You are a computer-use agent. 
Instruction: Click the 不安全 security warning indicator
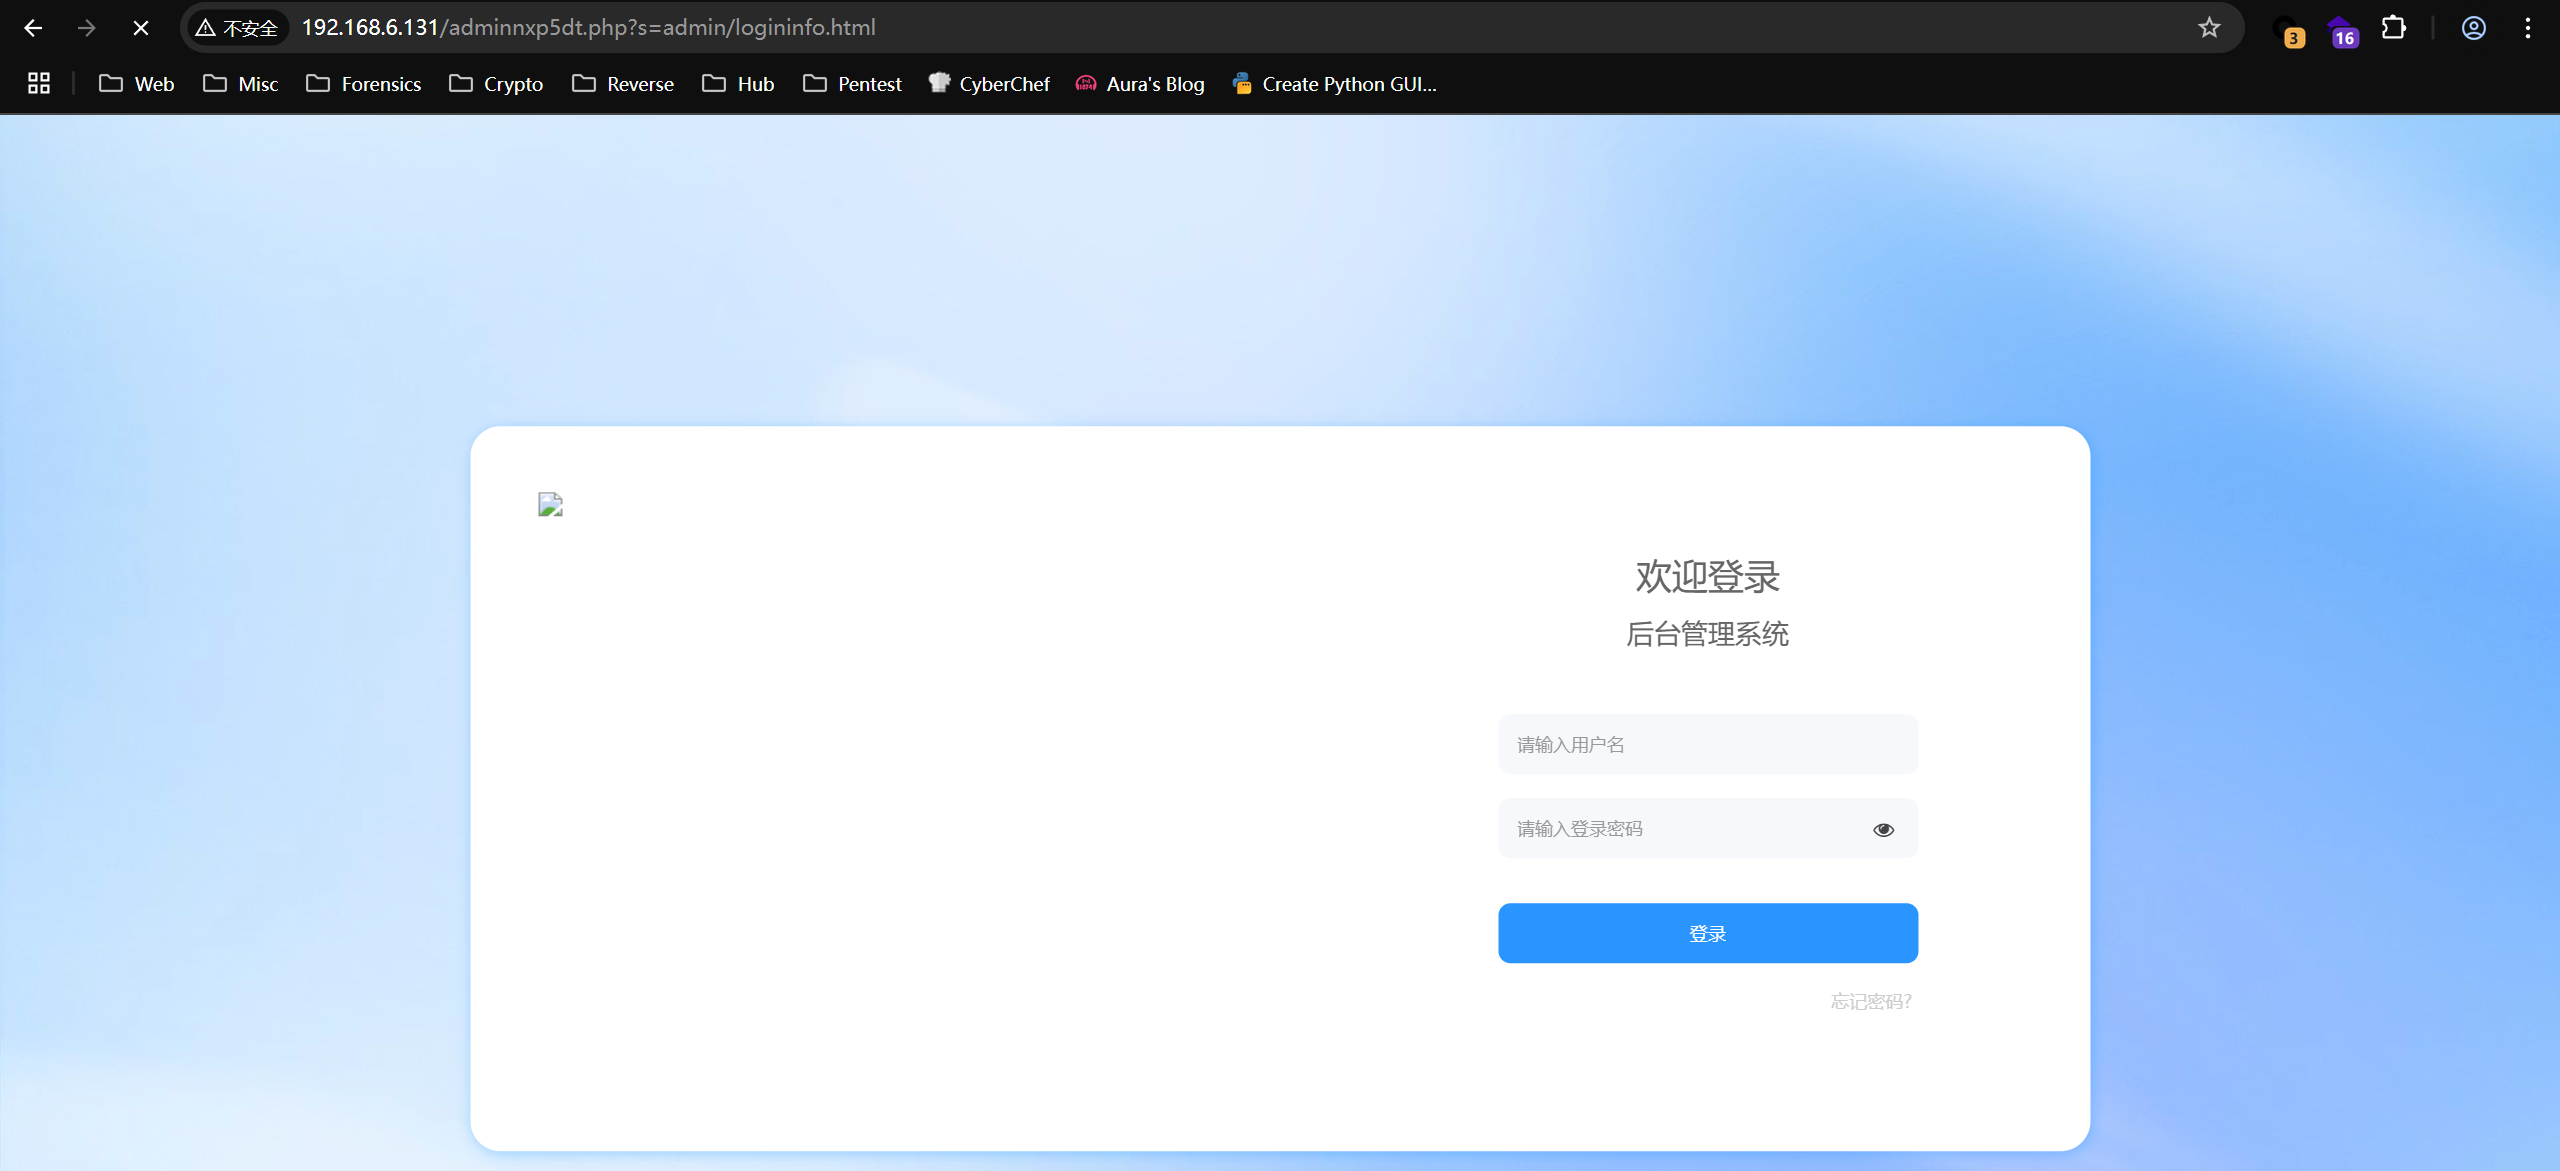pos(237,28)
